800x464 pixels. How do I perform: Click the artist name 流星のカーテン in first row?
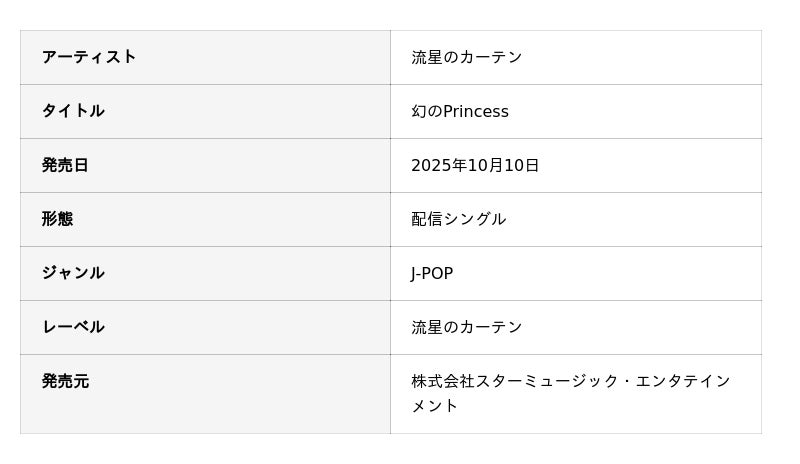(x=466, y=57)
